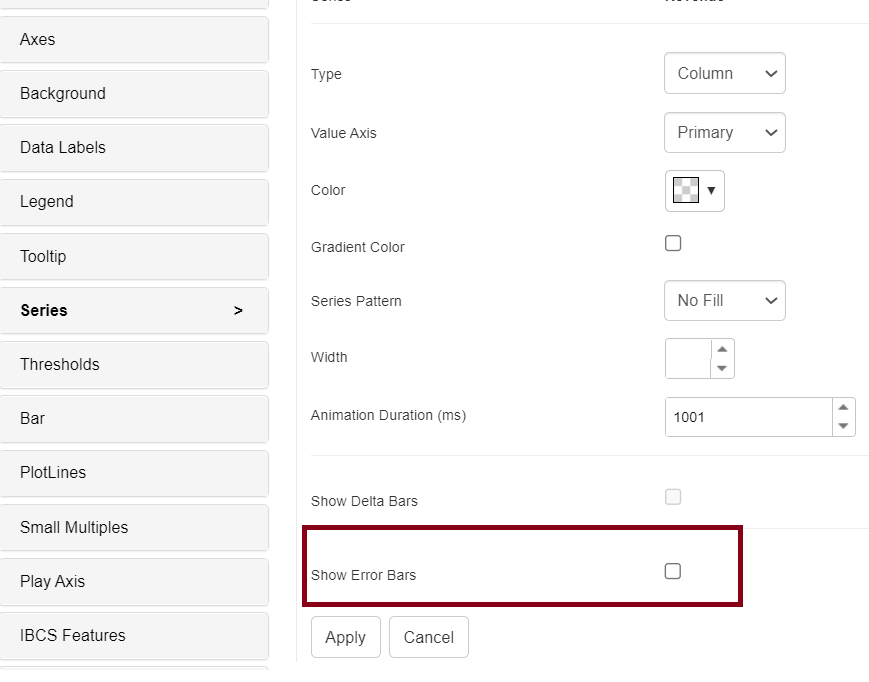Expand the Series settings panel
This screenshot has width=869, height=682.
[135, 310]
